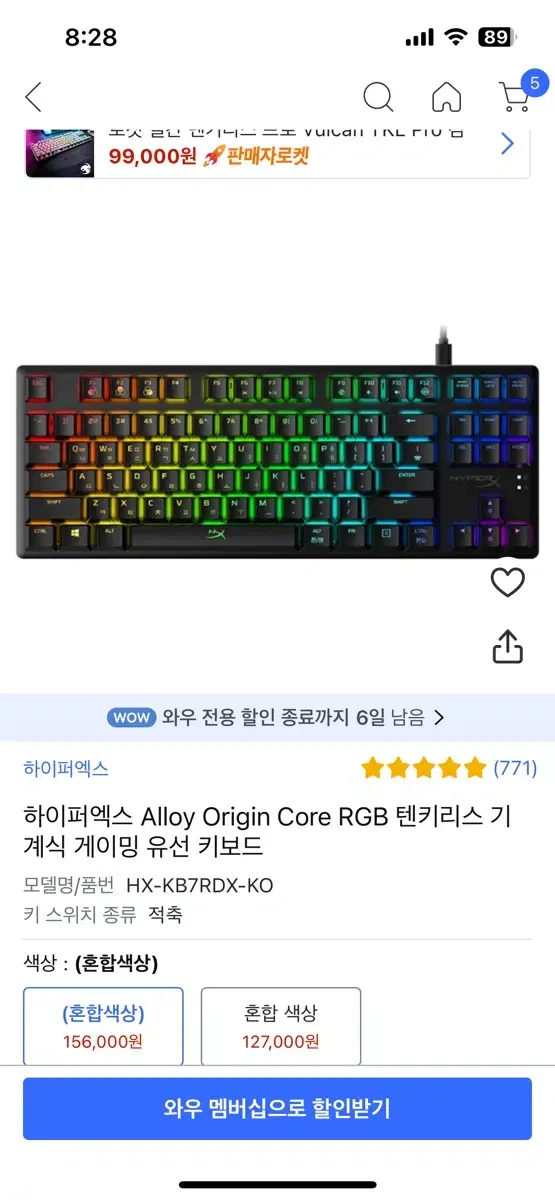Open reviews count (771) link
The height and width of the screenshot is (1200, 555).
(515, 768)
